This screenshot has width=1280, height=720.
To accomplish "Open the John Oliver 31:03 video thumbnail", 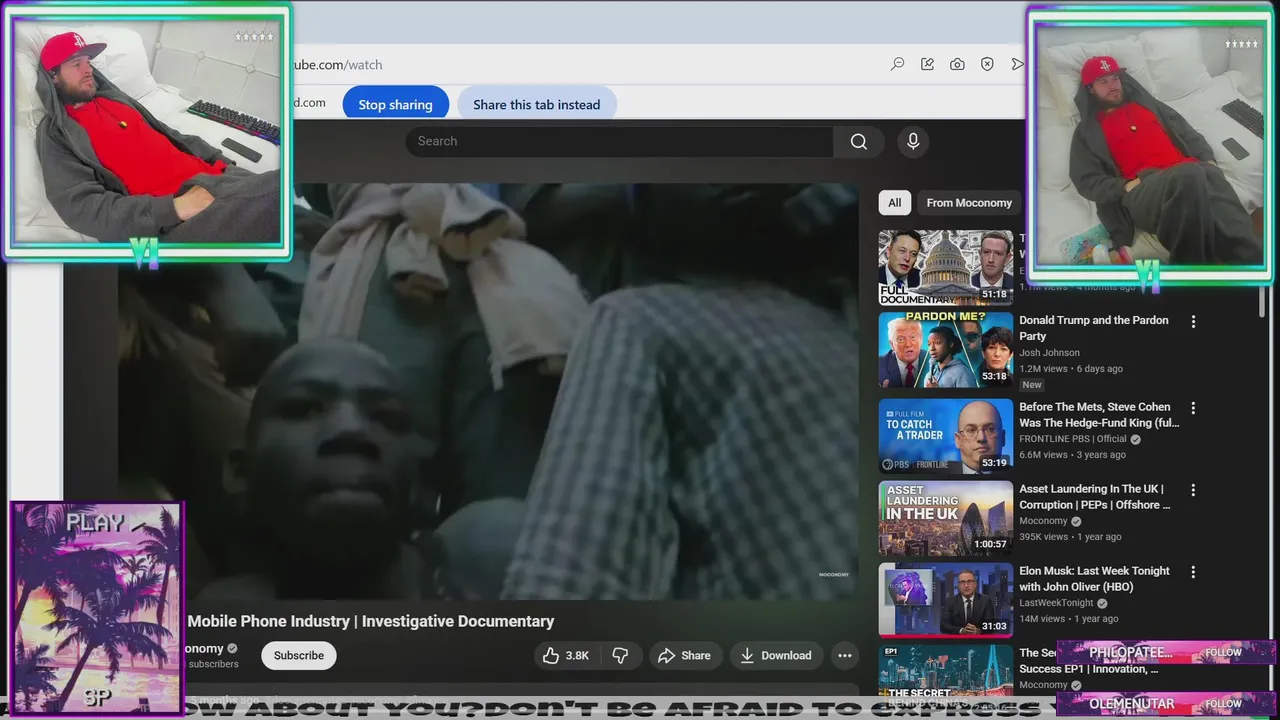I will click(x=946, y=600).
